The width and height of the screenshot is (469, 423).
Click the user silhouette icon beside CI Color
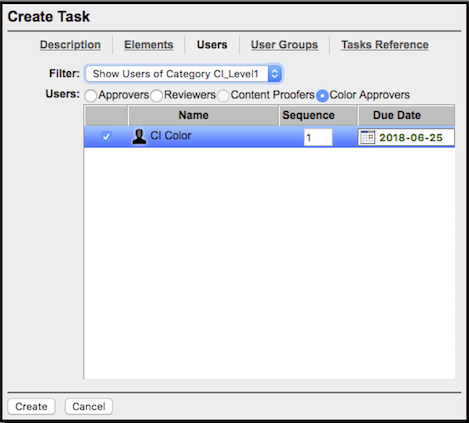pyautogui.click(x=139, y=136)
